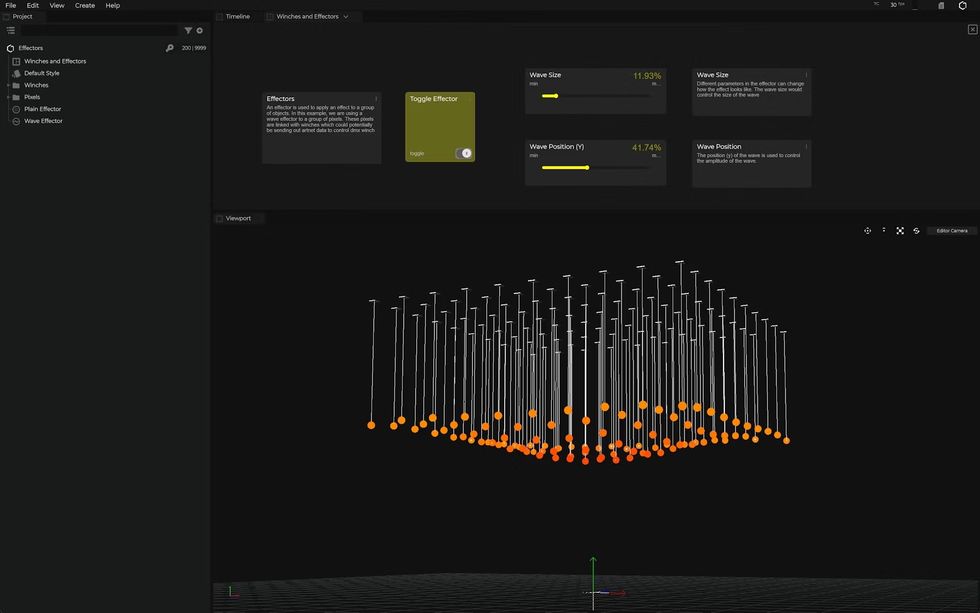
Task: Click the fit-to-view icon in the viewport toolbar
Action: coord(900,230)
